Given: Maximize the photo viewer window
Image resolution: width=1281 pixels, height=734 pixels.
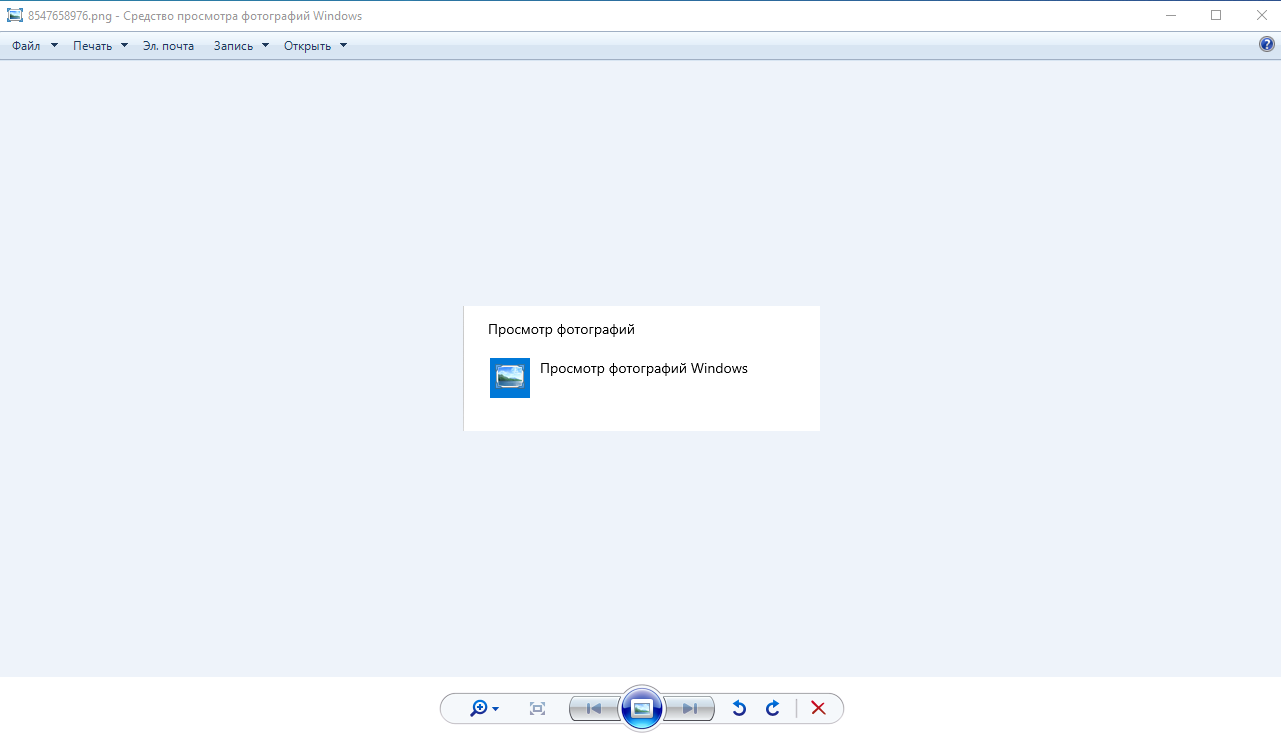Looking at the screenshot, I should tap(1216, 15).
